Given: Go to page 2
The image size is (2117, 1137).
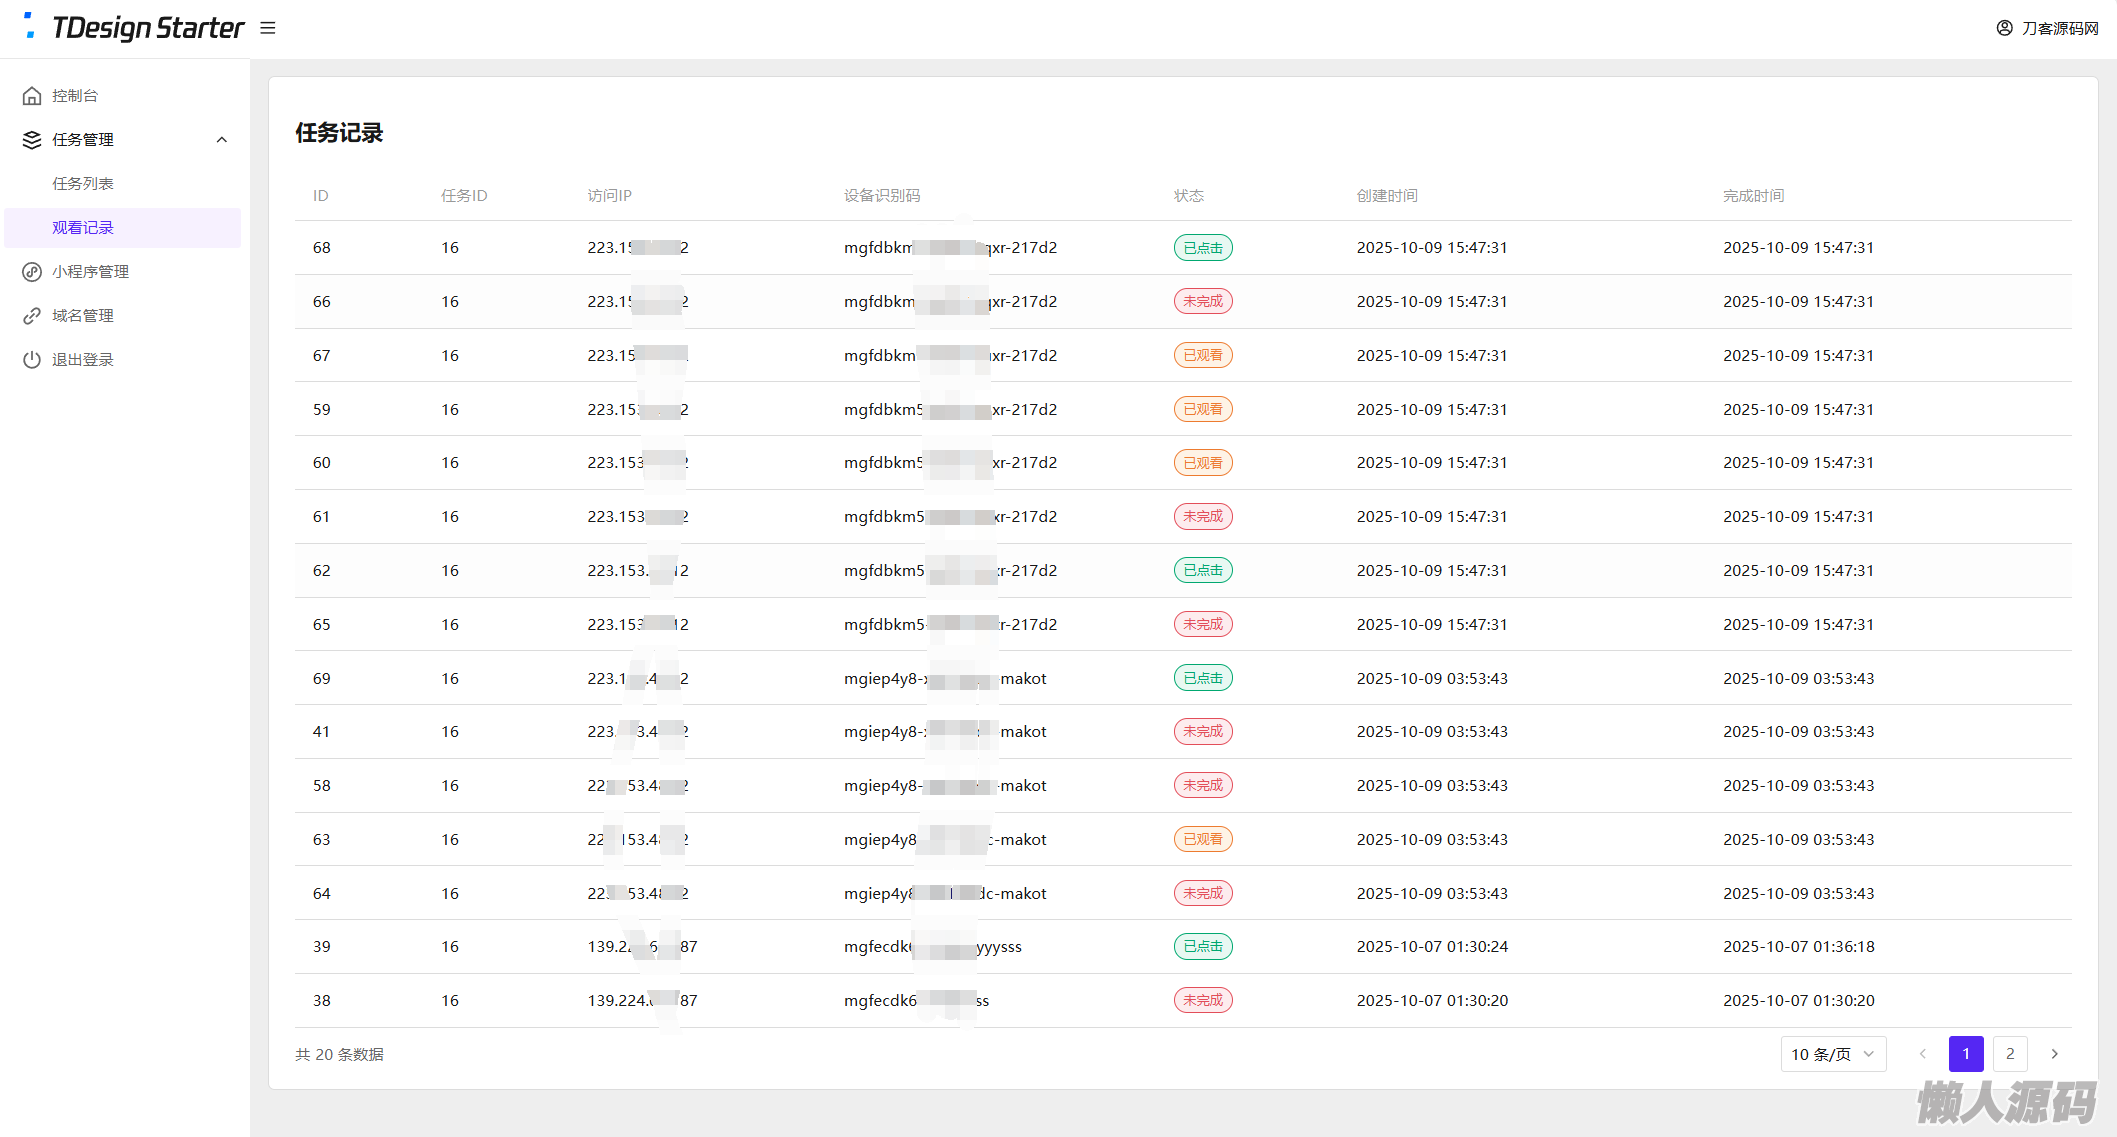Looking at the screenshot, I should coord(2010,1054).
